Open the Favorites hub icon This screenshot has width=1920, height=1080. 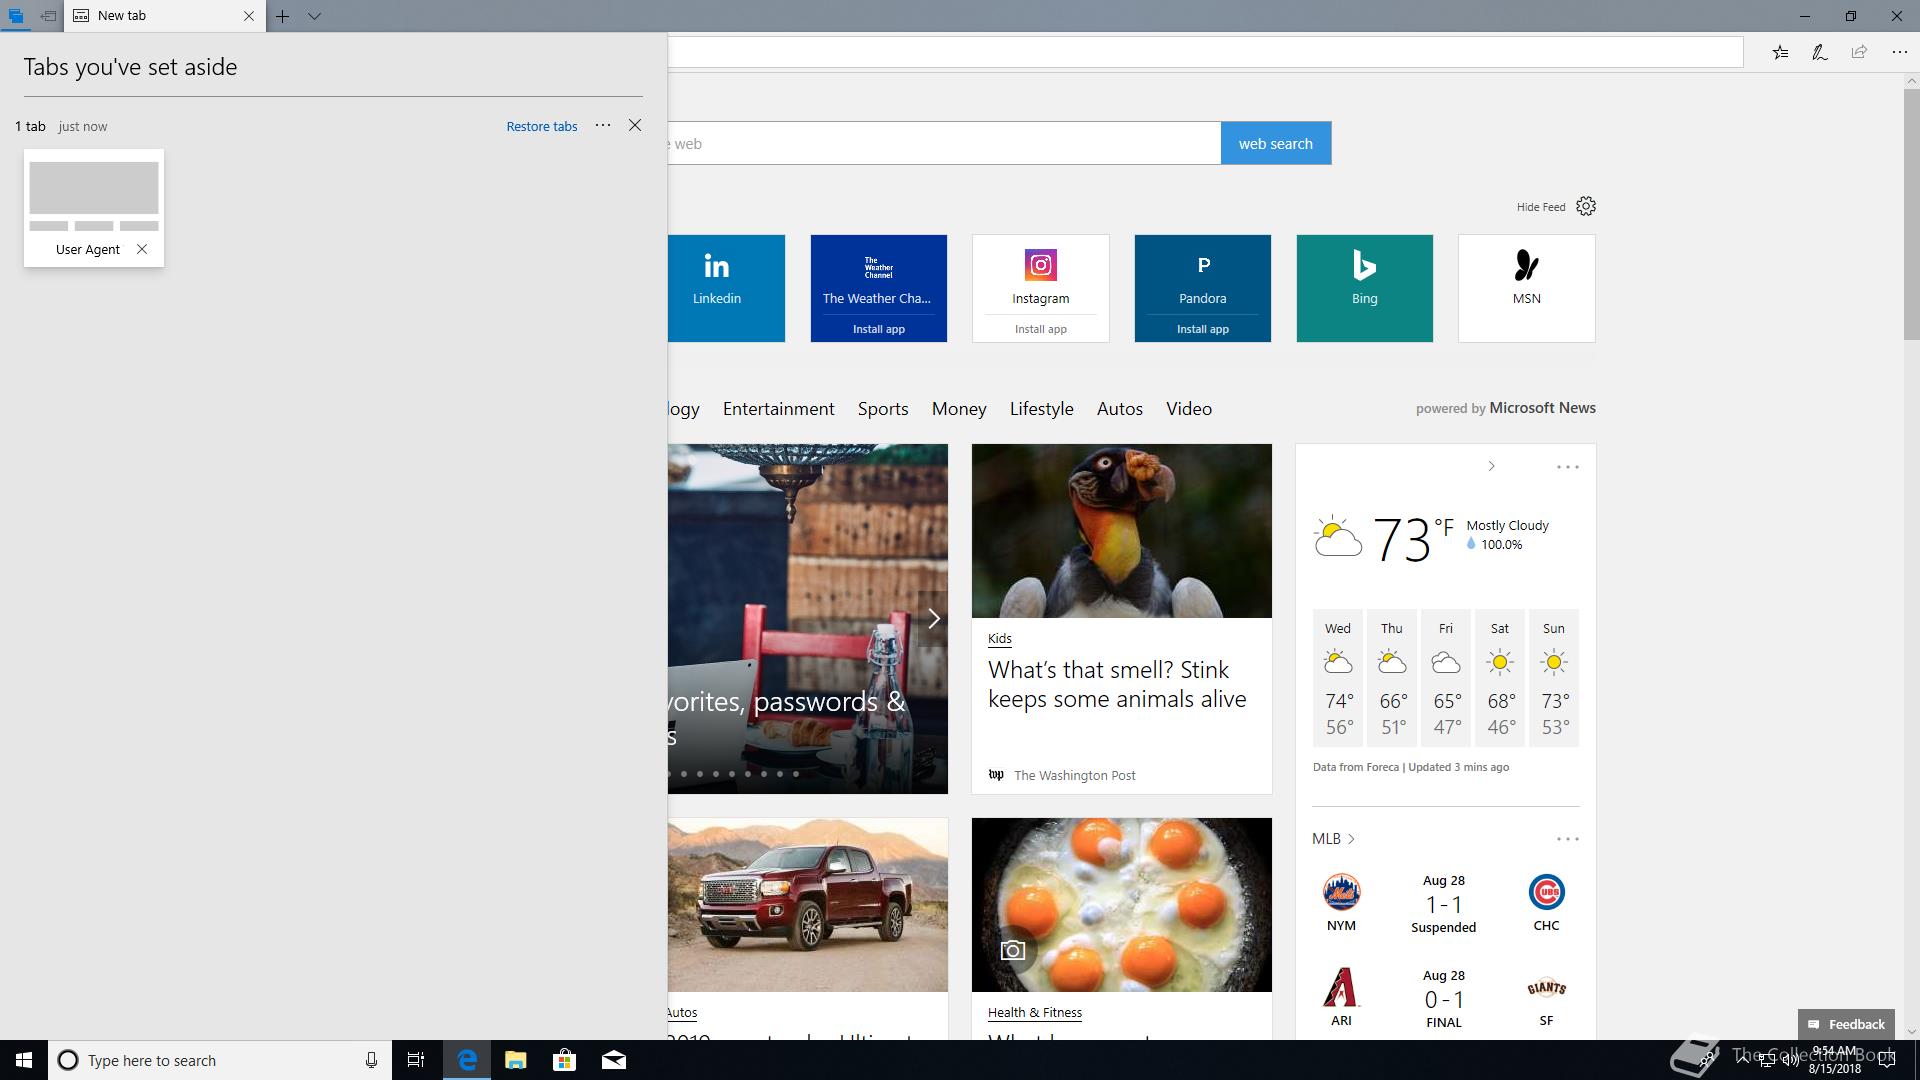(x=1780, y=53)
